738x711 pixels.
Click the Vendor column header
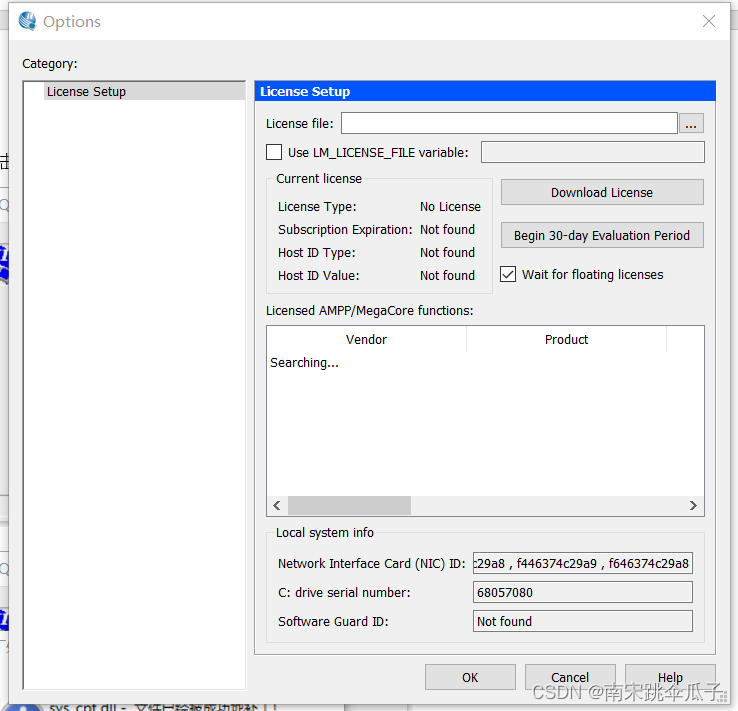click(366, 339)
